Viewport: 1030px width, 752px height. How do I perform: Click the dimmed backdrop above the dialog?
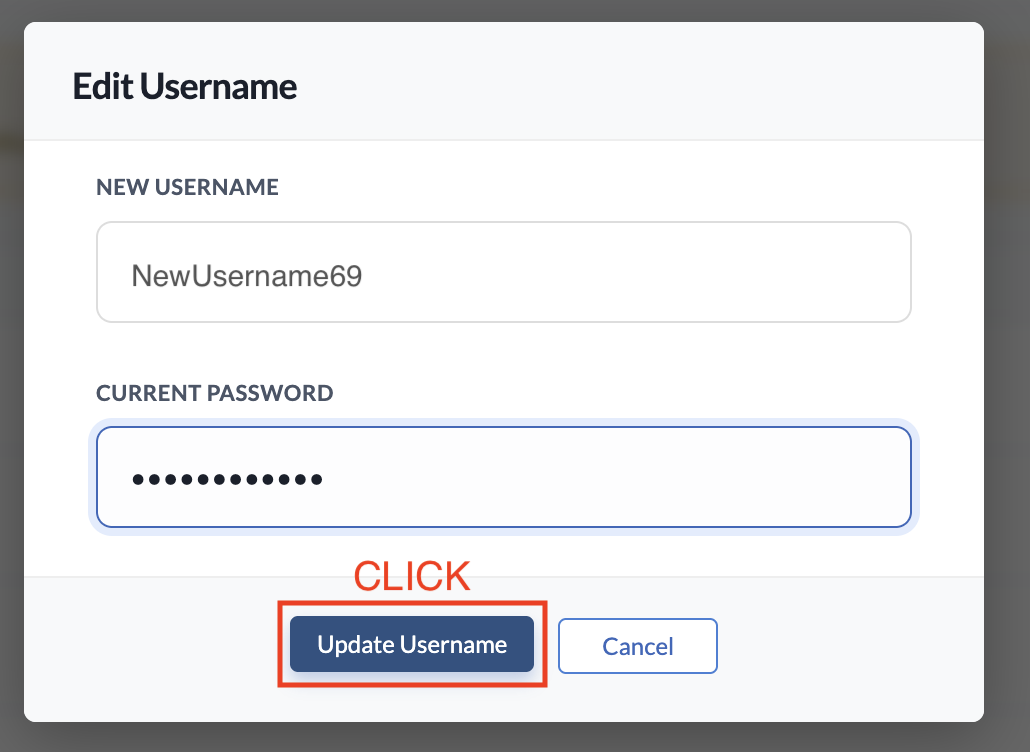[500, 10]
